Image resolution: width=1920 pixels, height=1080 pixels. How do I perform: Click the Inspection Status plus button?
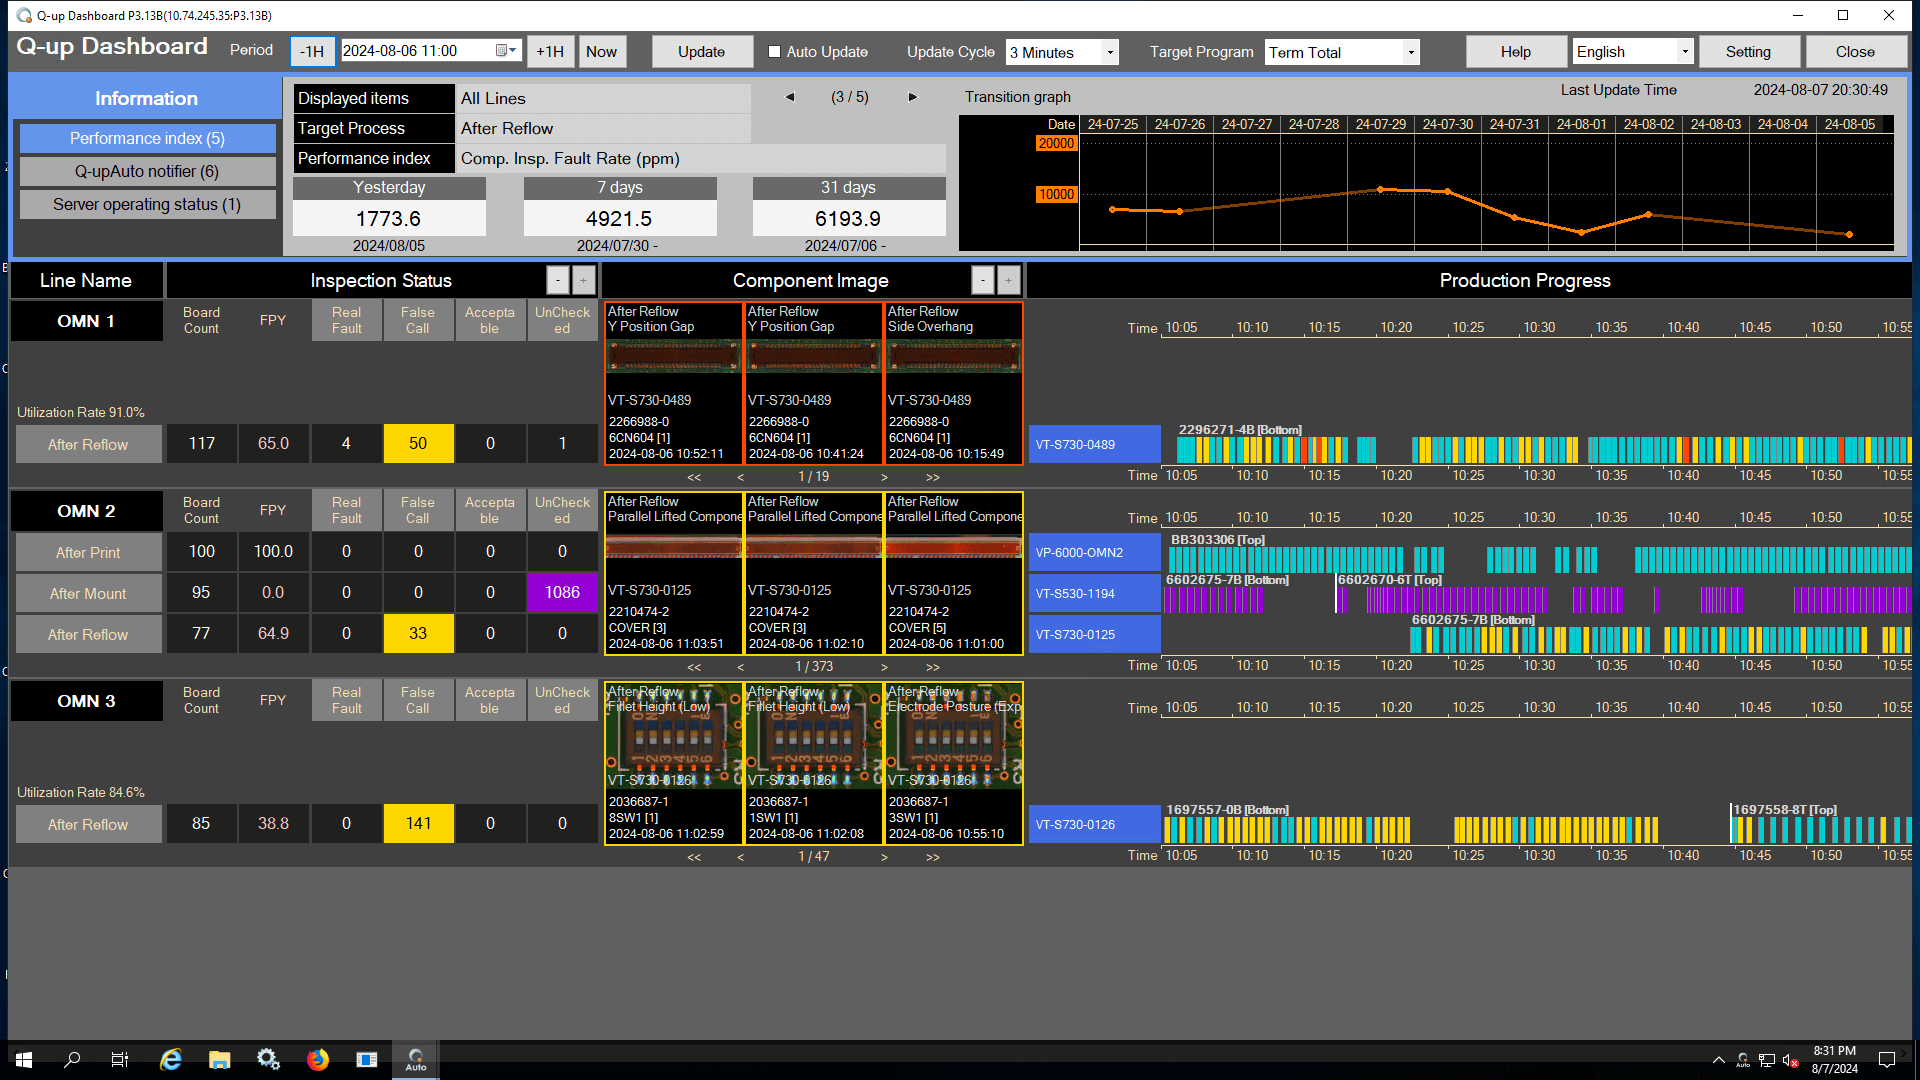[x=584, y=281]
